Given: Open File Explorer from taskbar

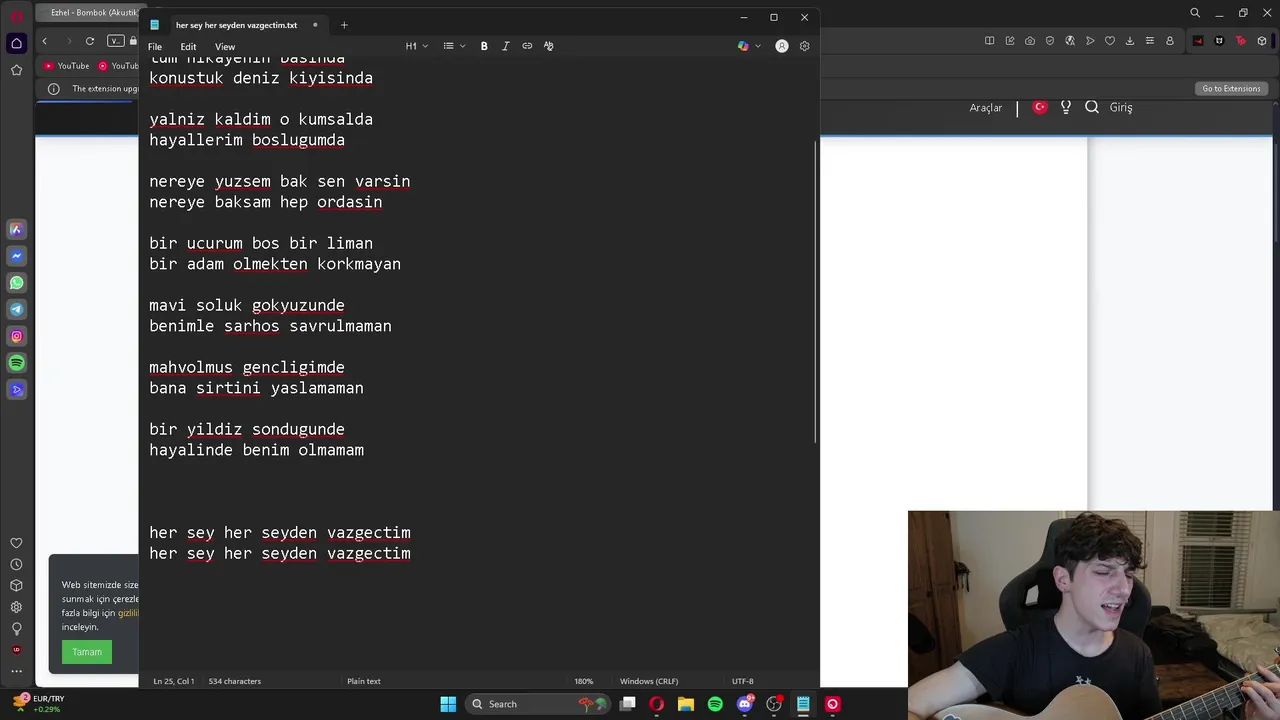Looking at the screenshot, I should 686,704.
